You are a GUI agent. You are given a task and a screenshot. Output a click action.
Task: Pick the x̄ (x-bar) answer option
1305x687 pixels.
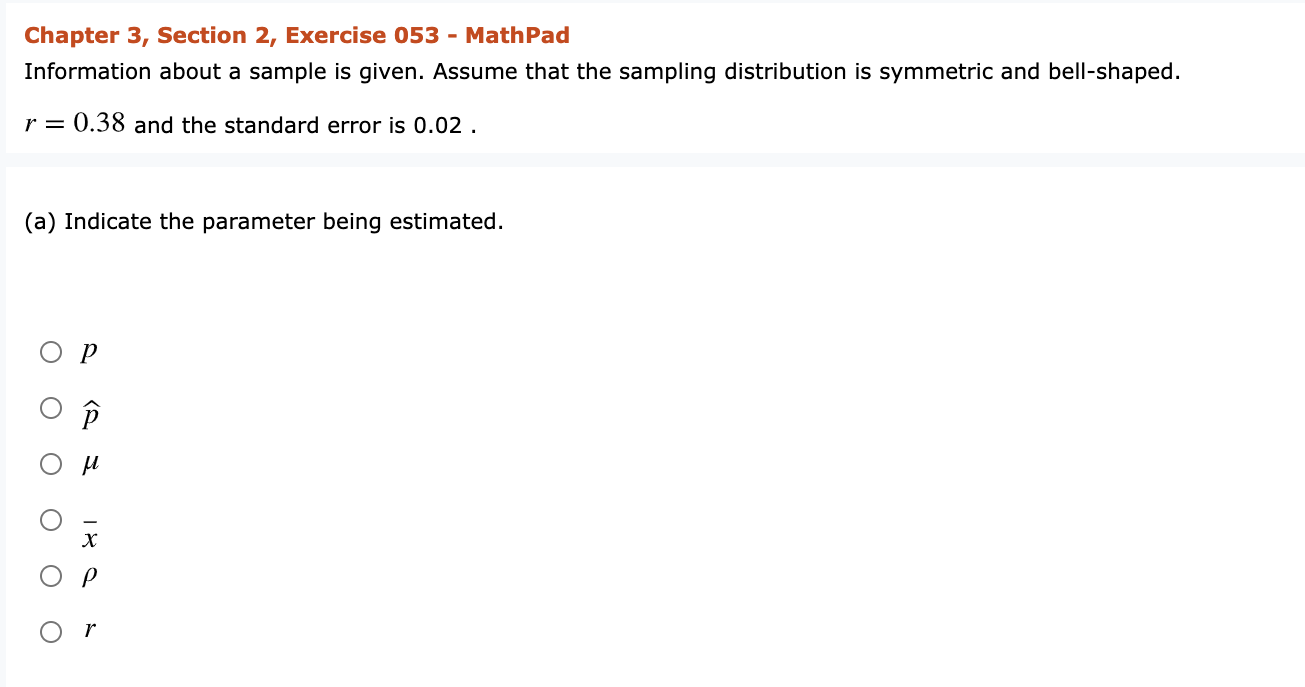pos(51,520)
